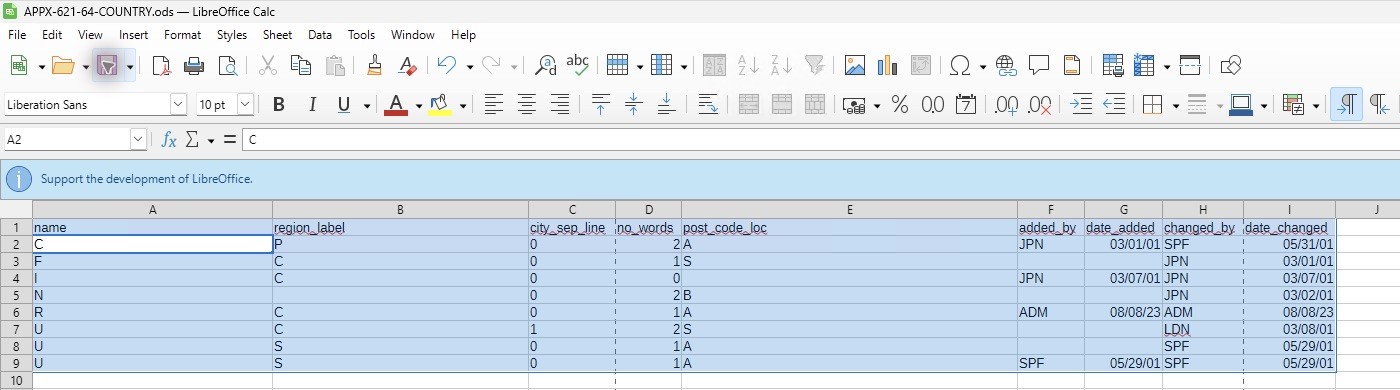This screenshot has height=390, width=1400.
Task: Click the Insert Image icon
Action: coord(854,66)
